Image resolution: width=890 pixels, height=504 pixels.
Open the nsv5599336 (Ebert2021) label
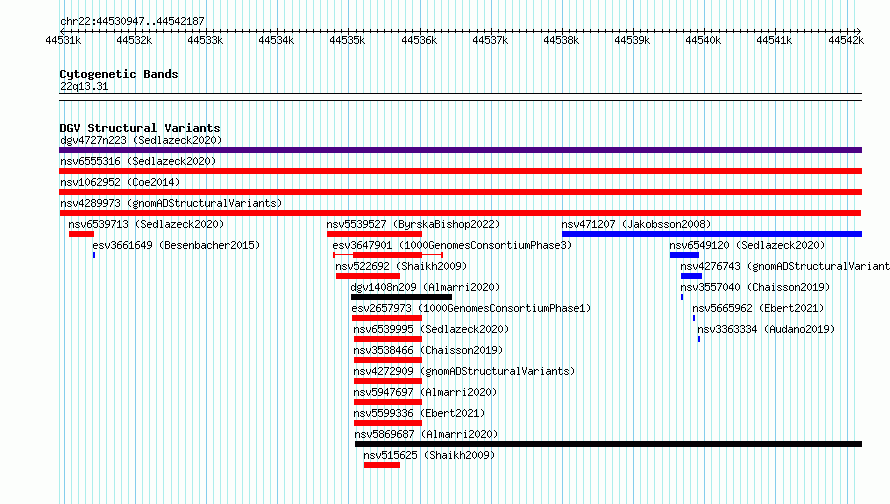click(x=419, y=413)
